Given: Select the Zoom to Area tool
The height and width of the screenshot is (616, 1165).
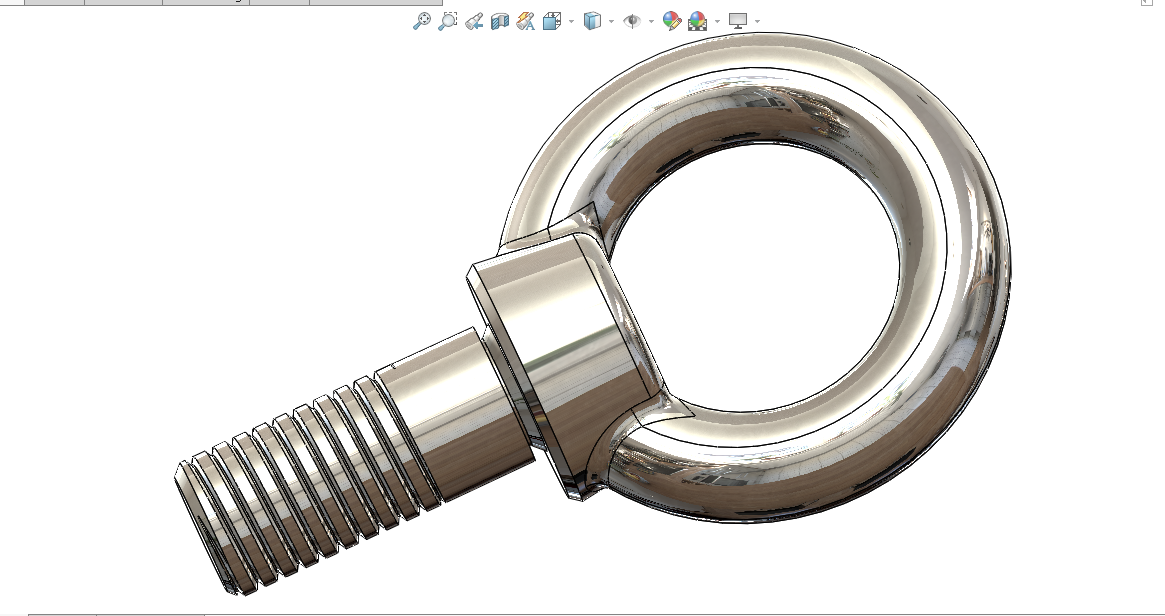Looking at the screenshot, I should [447, 21].
